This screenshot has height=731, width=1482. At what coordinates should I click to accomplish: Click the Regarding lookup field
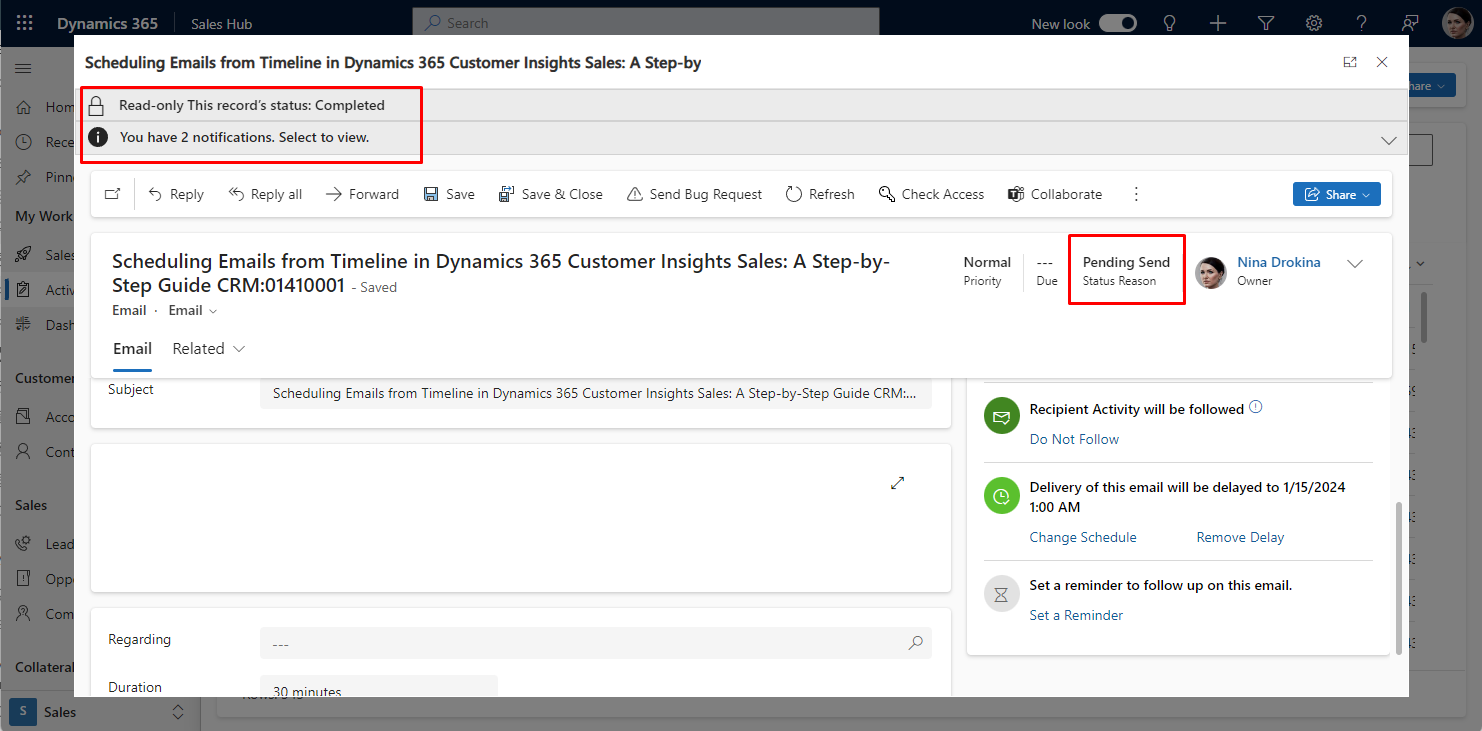[x=596, y=644]
